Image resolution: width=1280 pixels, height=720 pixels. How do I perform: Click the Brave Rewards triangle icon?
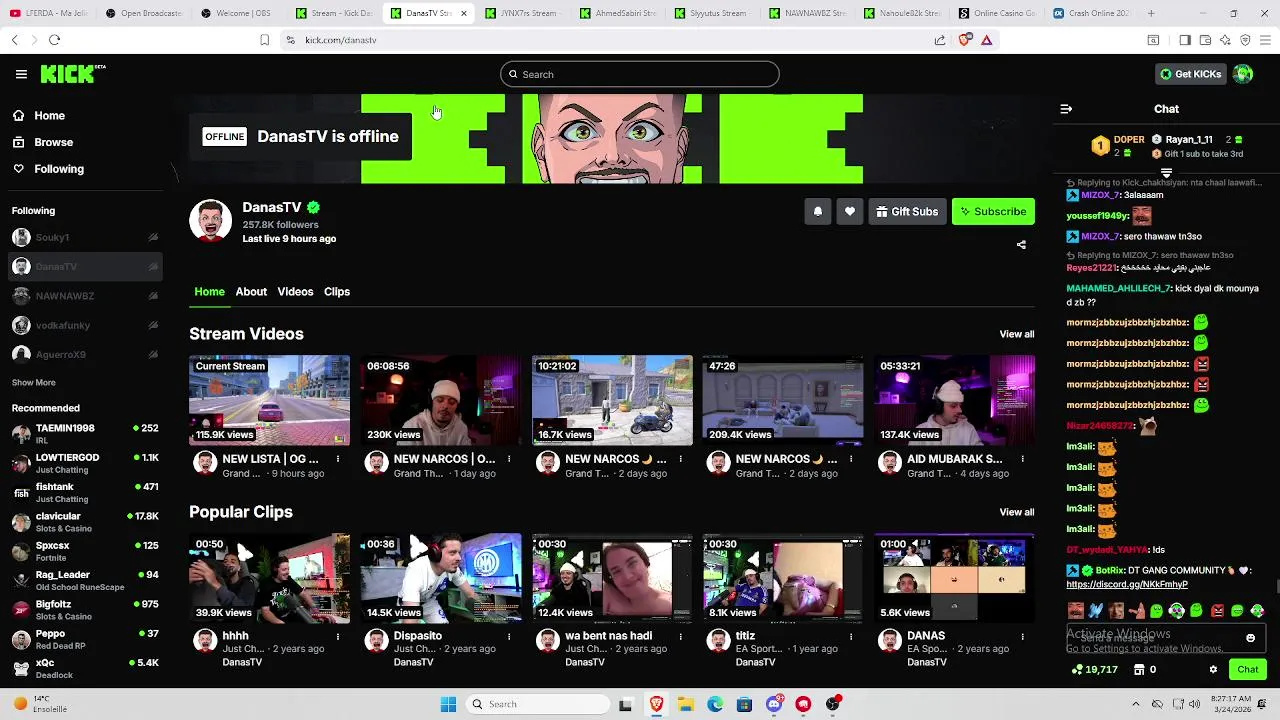click(x=986, y=40)
